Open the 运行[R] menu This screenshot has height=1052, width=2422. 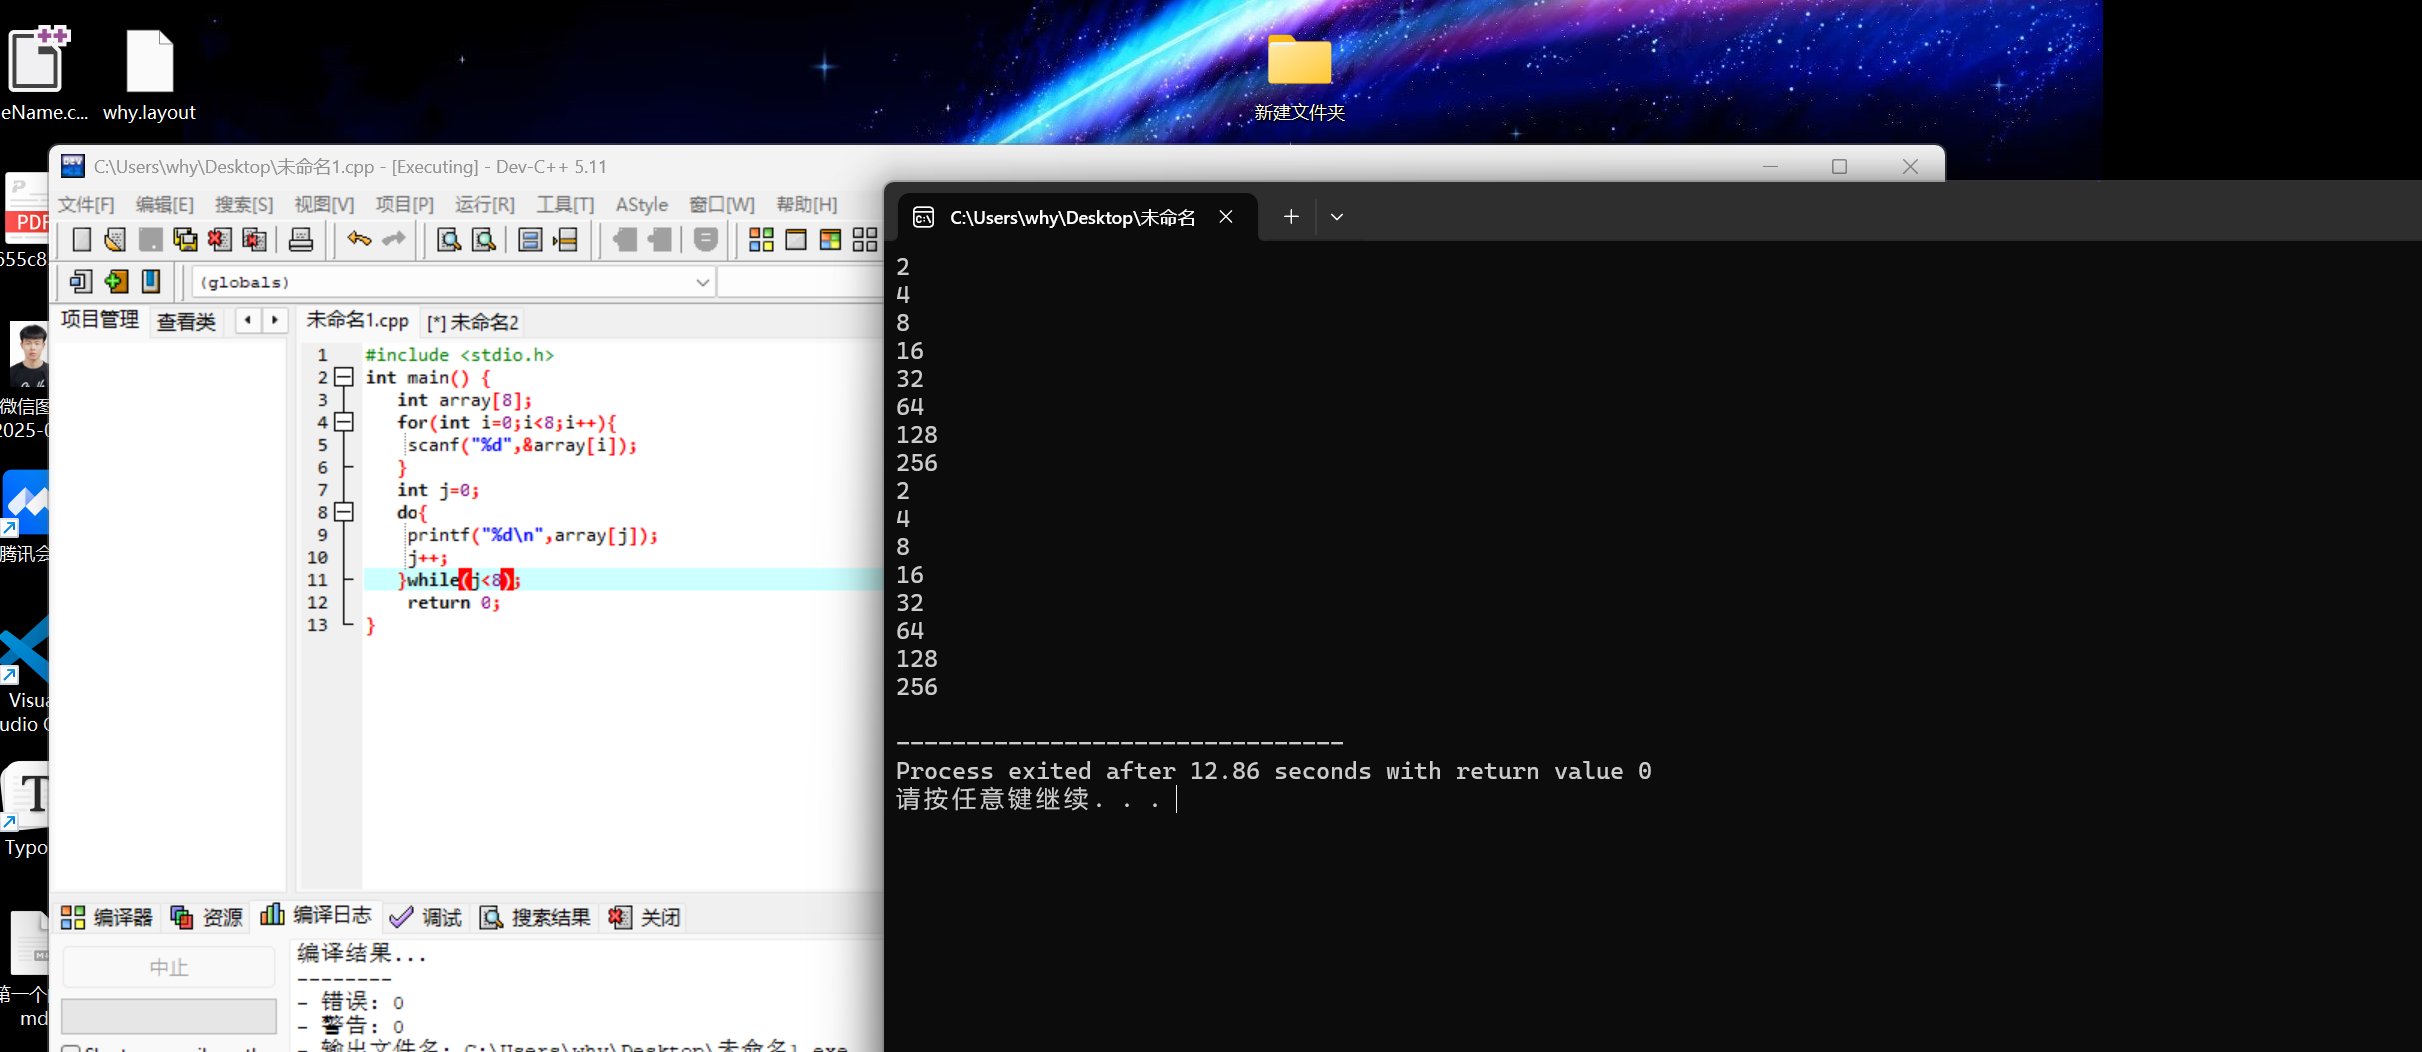(485, 204)
